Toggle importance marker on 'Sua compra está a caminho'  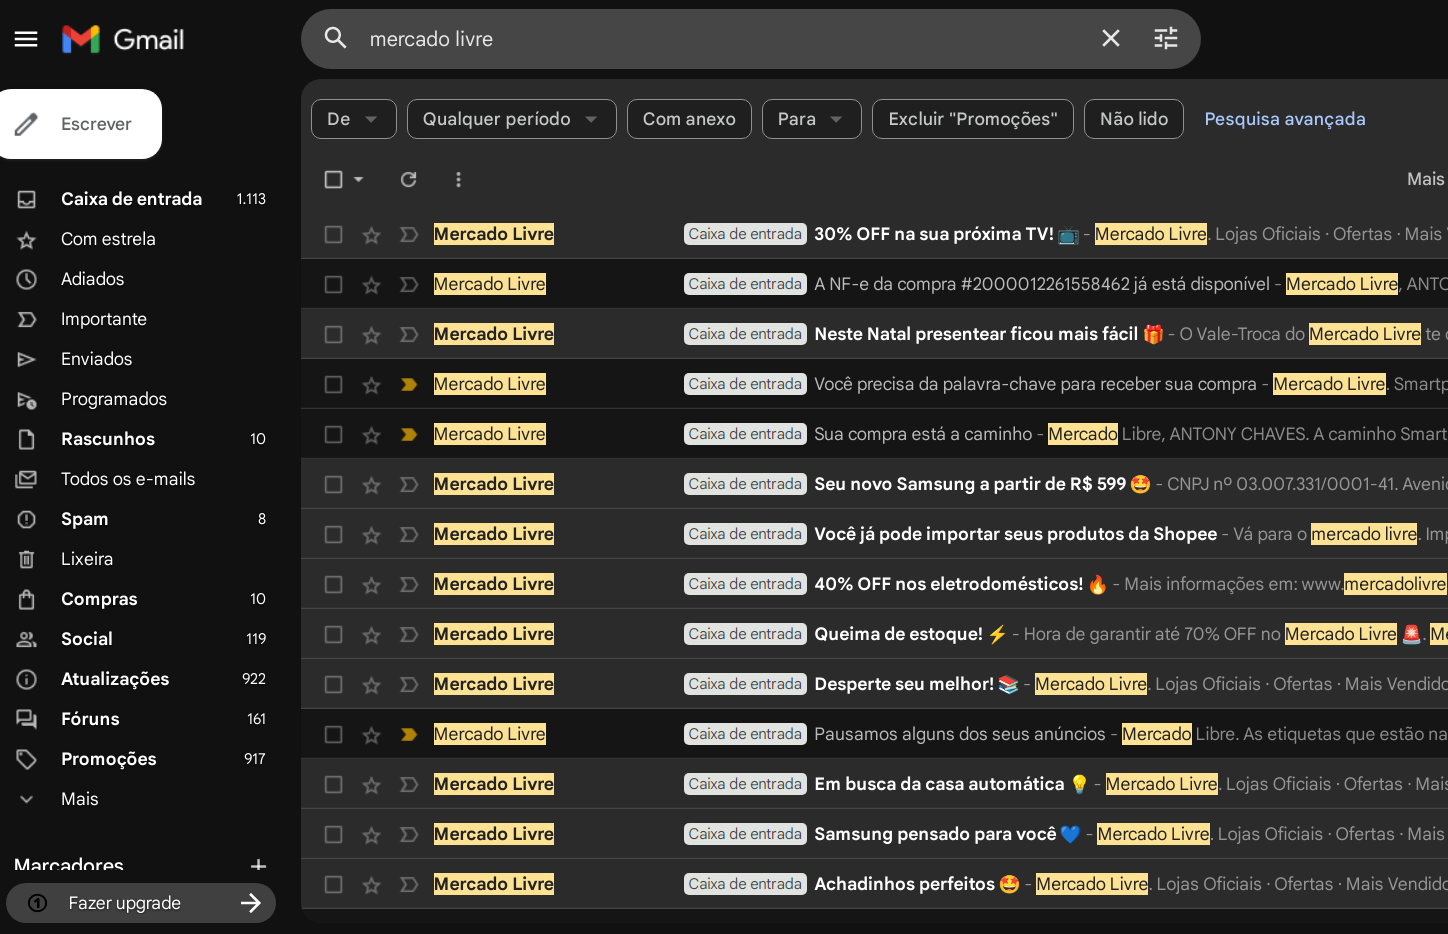408,435
